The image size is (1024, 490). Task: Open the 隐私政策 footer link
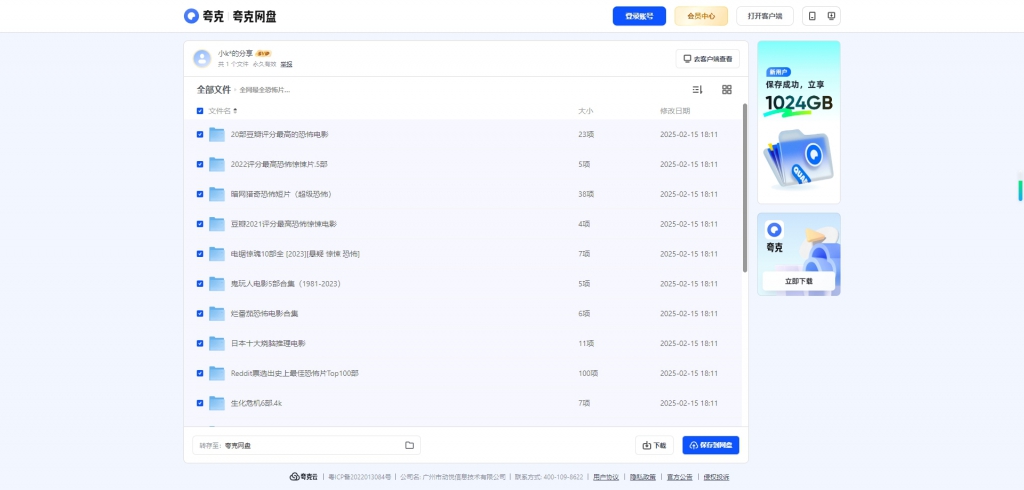(x=643, y=477)
